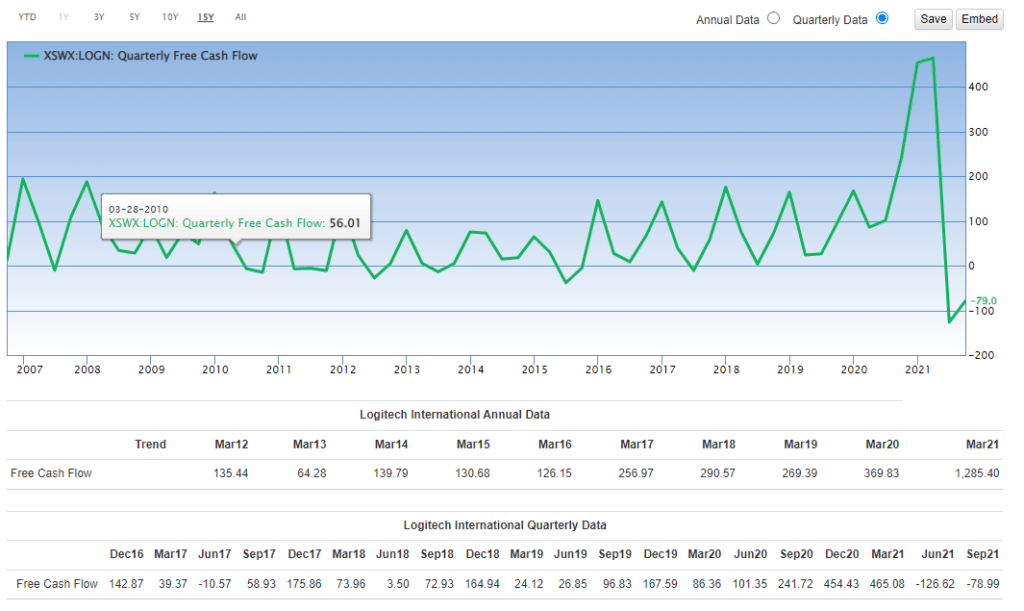Click the 2019 x-axis label
The image size is (1024, 611).
coord(790,369)
